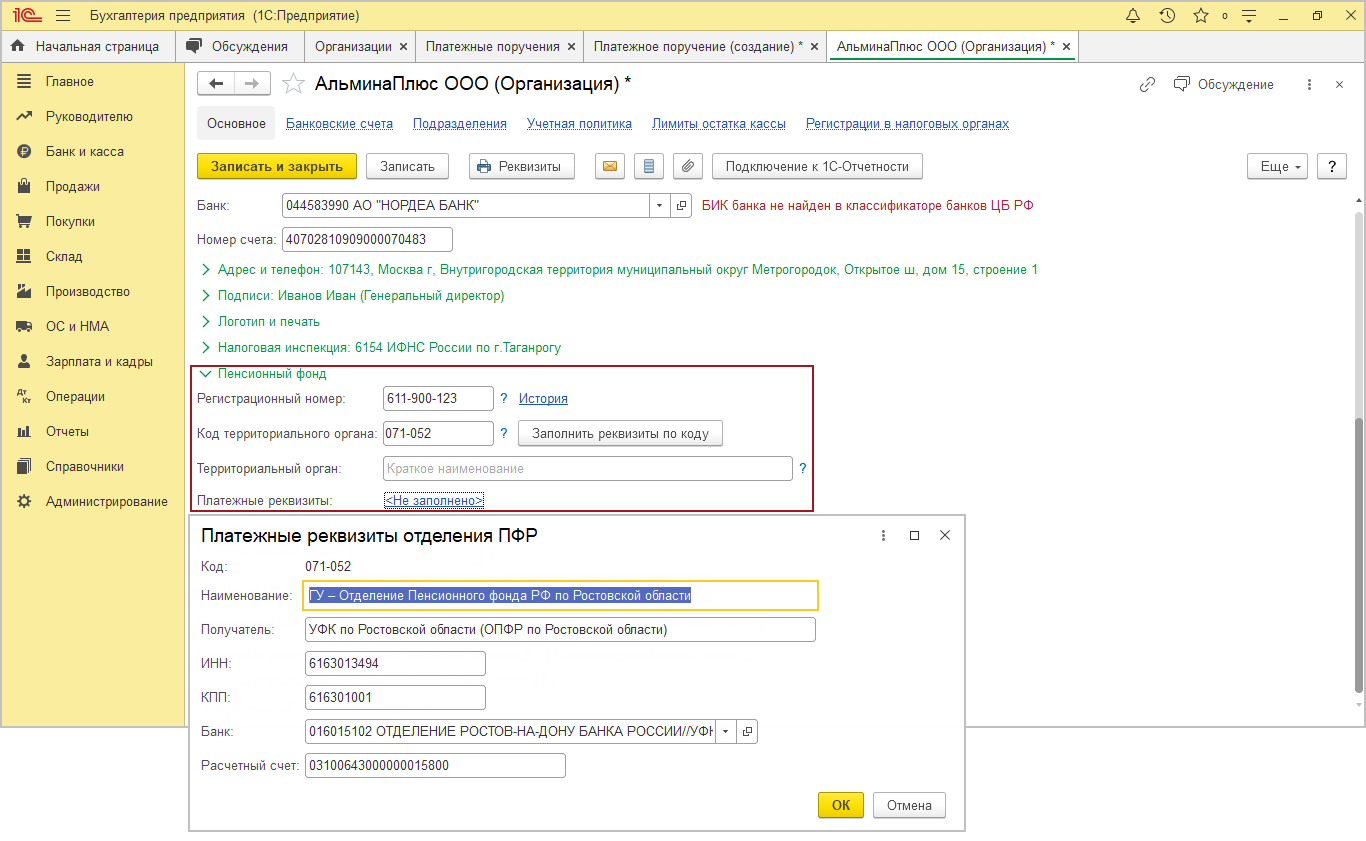Open Регистрации в налоговых органах link
The image size is (1366, 841).
tap(907, 124)
